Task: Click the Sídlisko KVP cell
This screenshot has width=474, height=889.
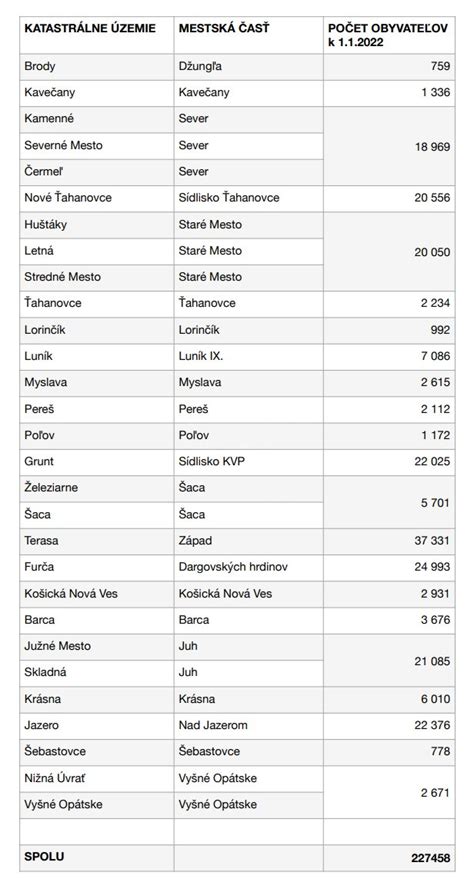Action: coord(248,462)
